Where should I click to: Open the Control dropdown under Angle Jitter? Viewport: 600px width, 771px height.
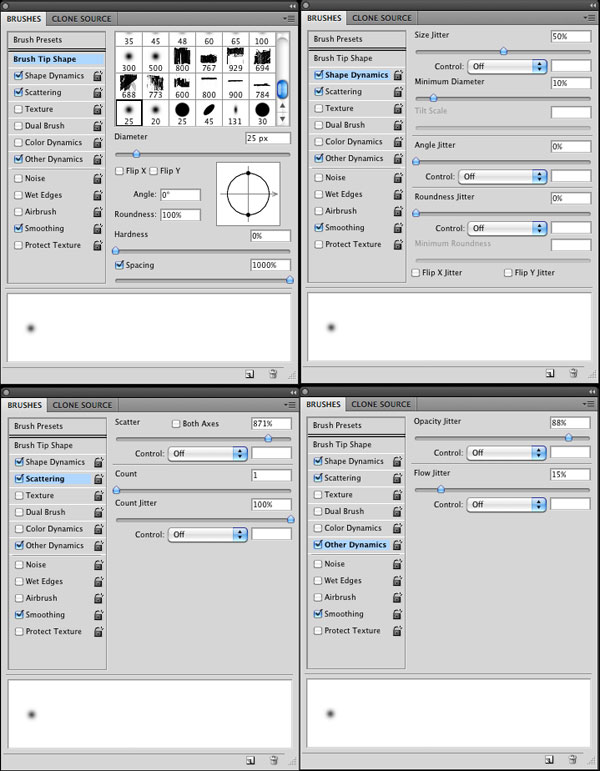[503, 177]
